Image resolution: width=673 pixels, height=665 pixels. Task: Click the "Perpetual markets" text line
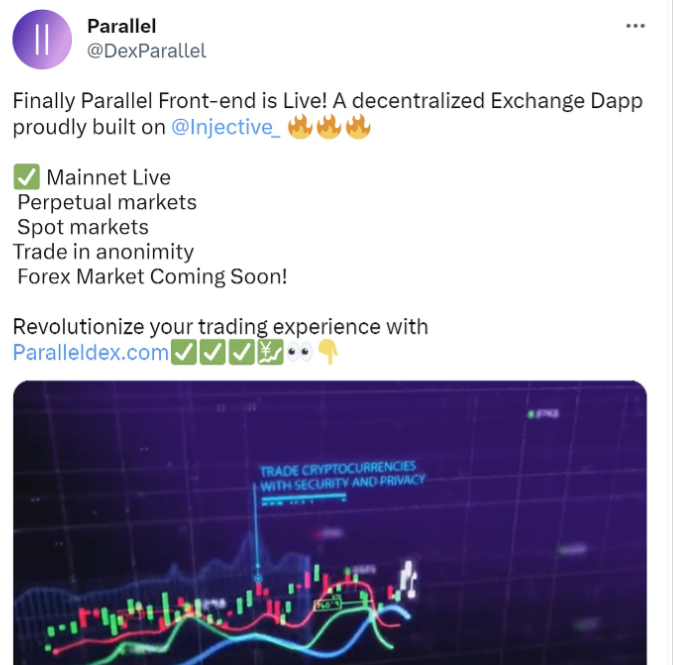[107, 203]
